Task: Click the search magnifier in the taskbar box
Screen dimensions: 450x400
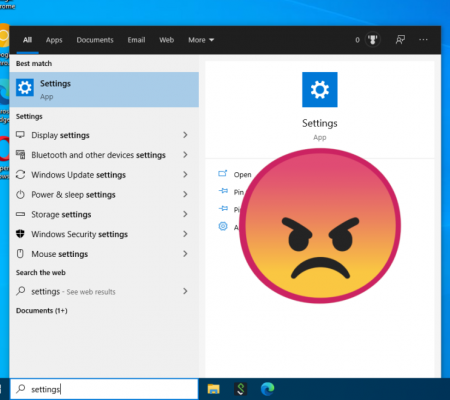Action: pyautogui.click(x=21, y=389)
